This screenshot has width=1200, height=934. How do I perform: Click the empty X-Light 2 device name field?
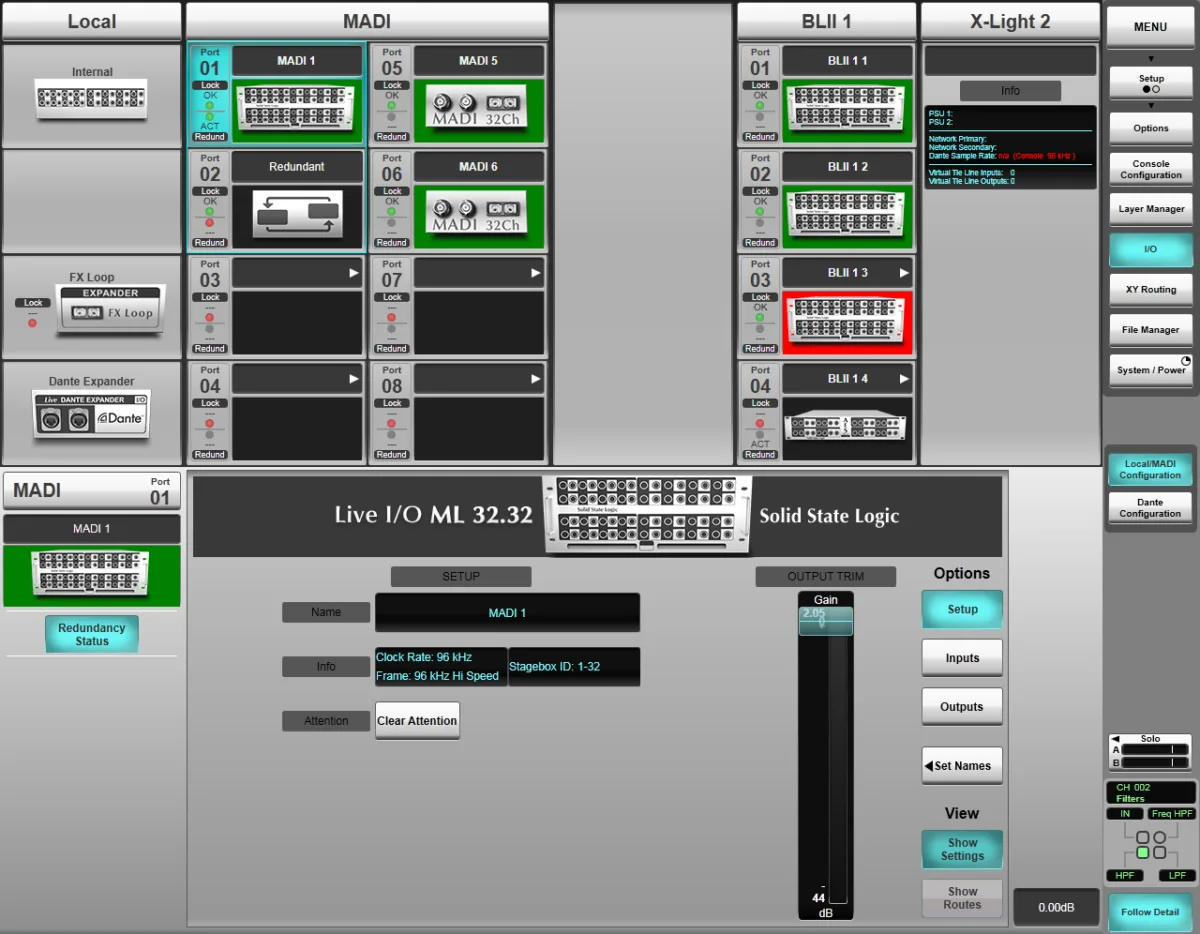coord(1010,60)
